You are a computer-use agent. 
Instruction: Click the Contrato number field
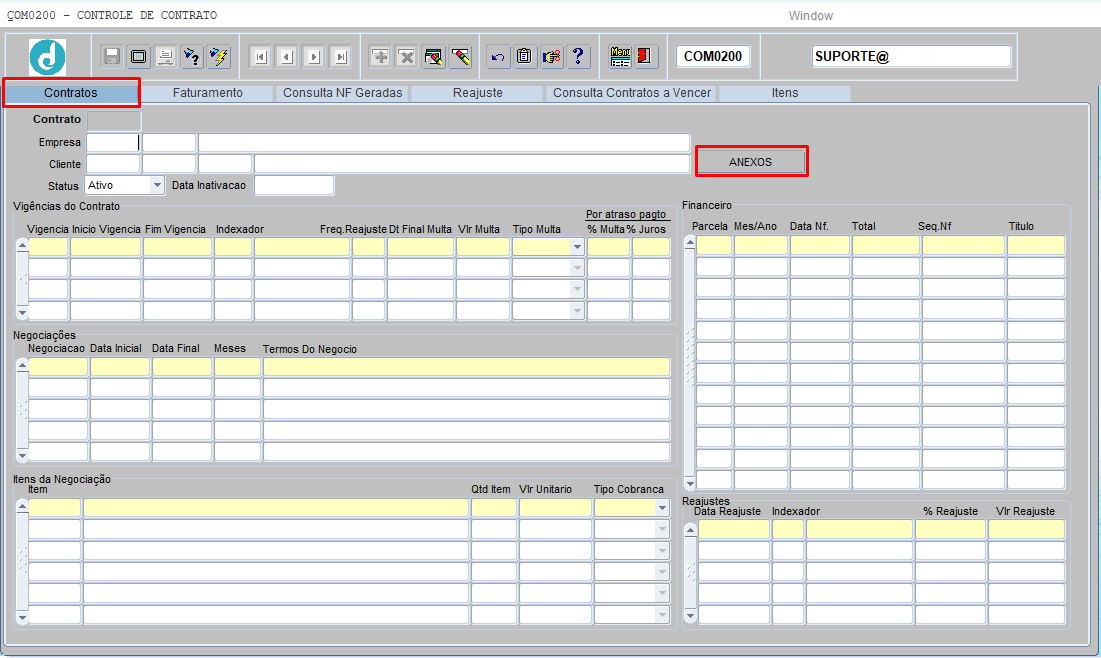114,120
